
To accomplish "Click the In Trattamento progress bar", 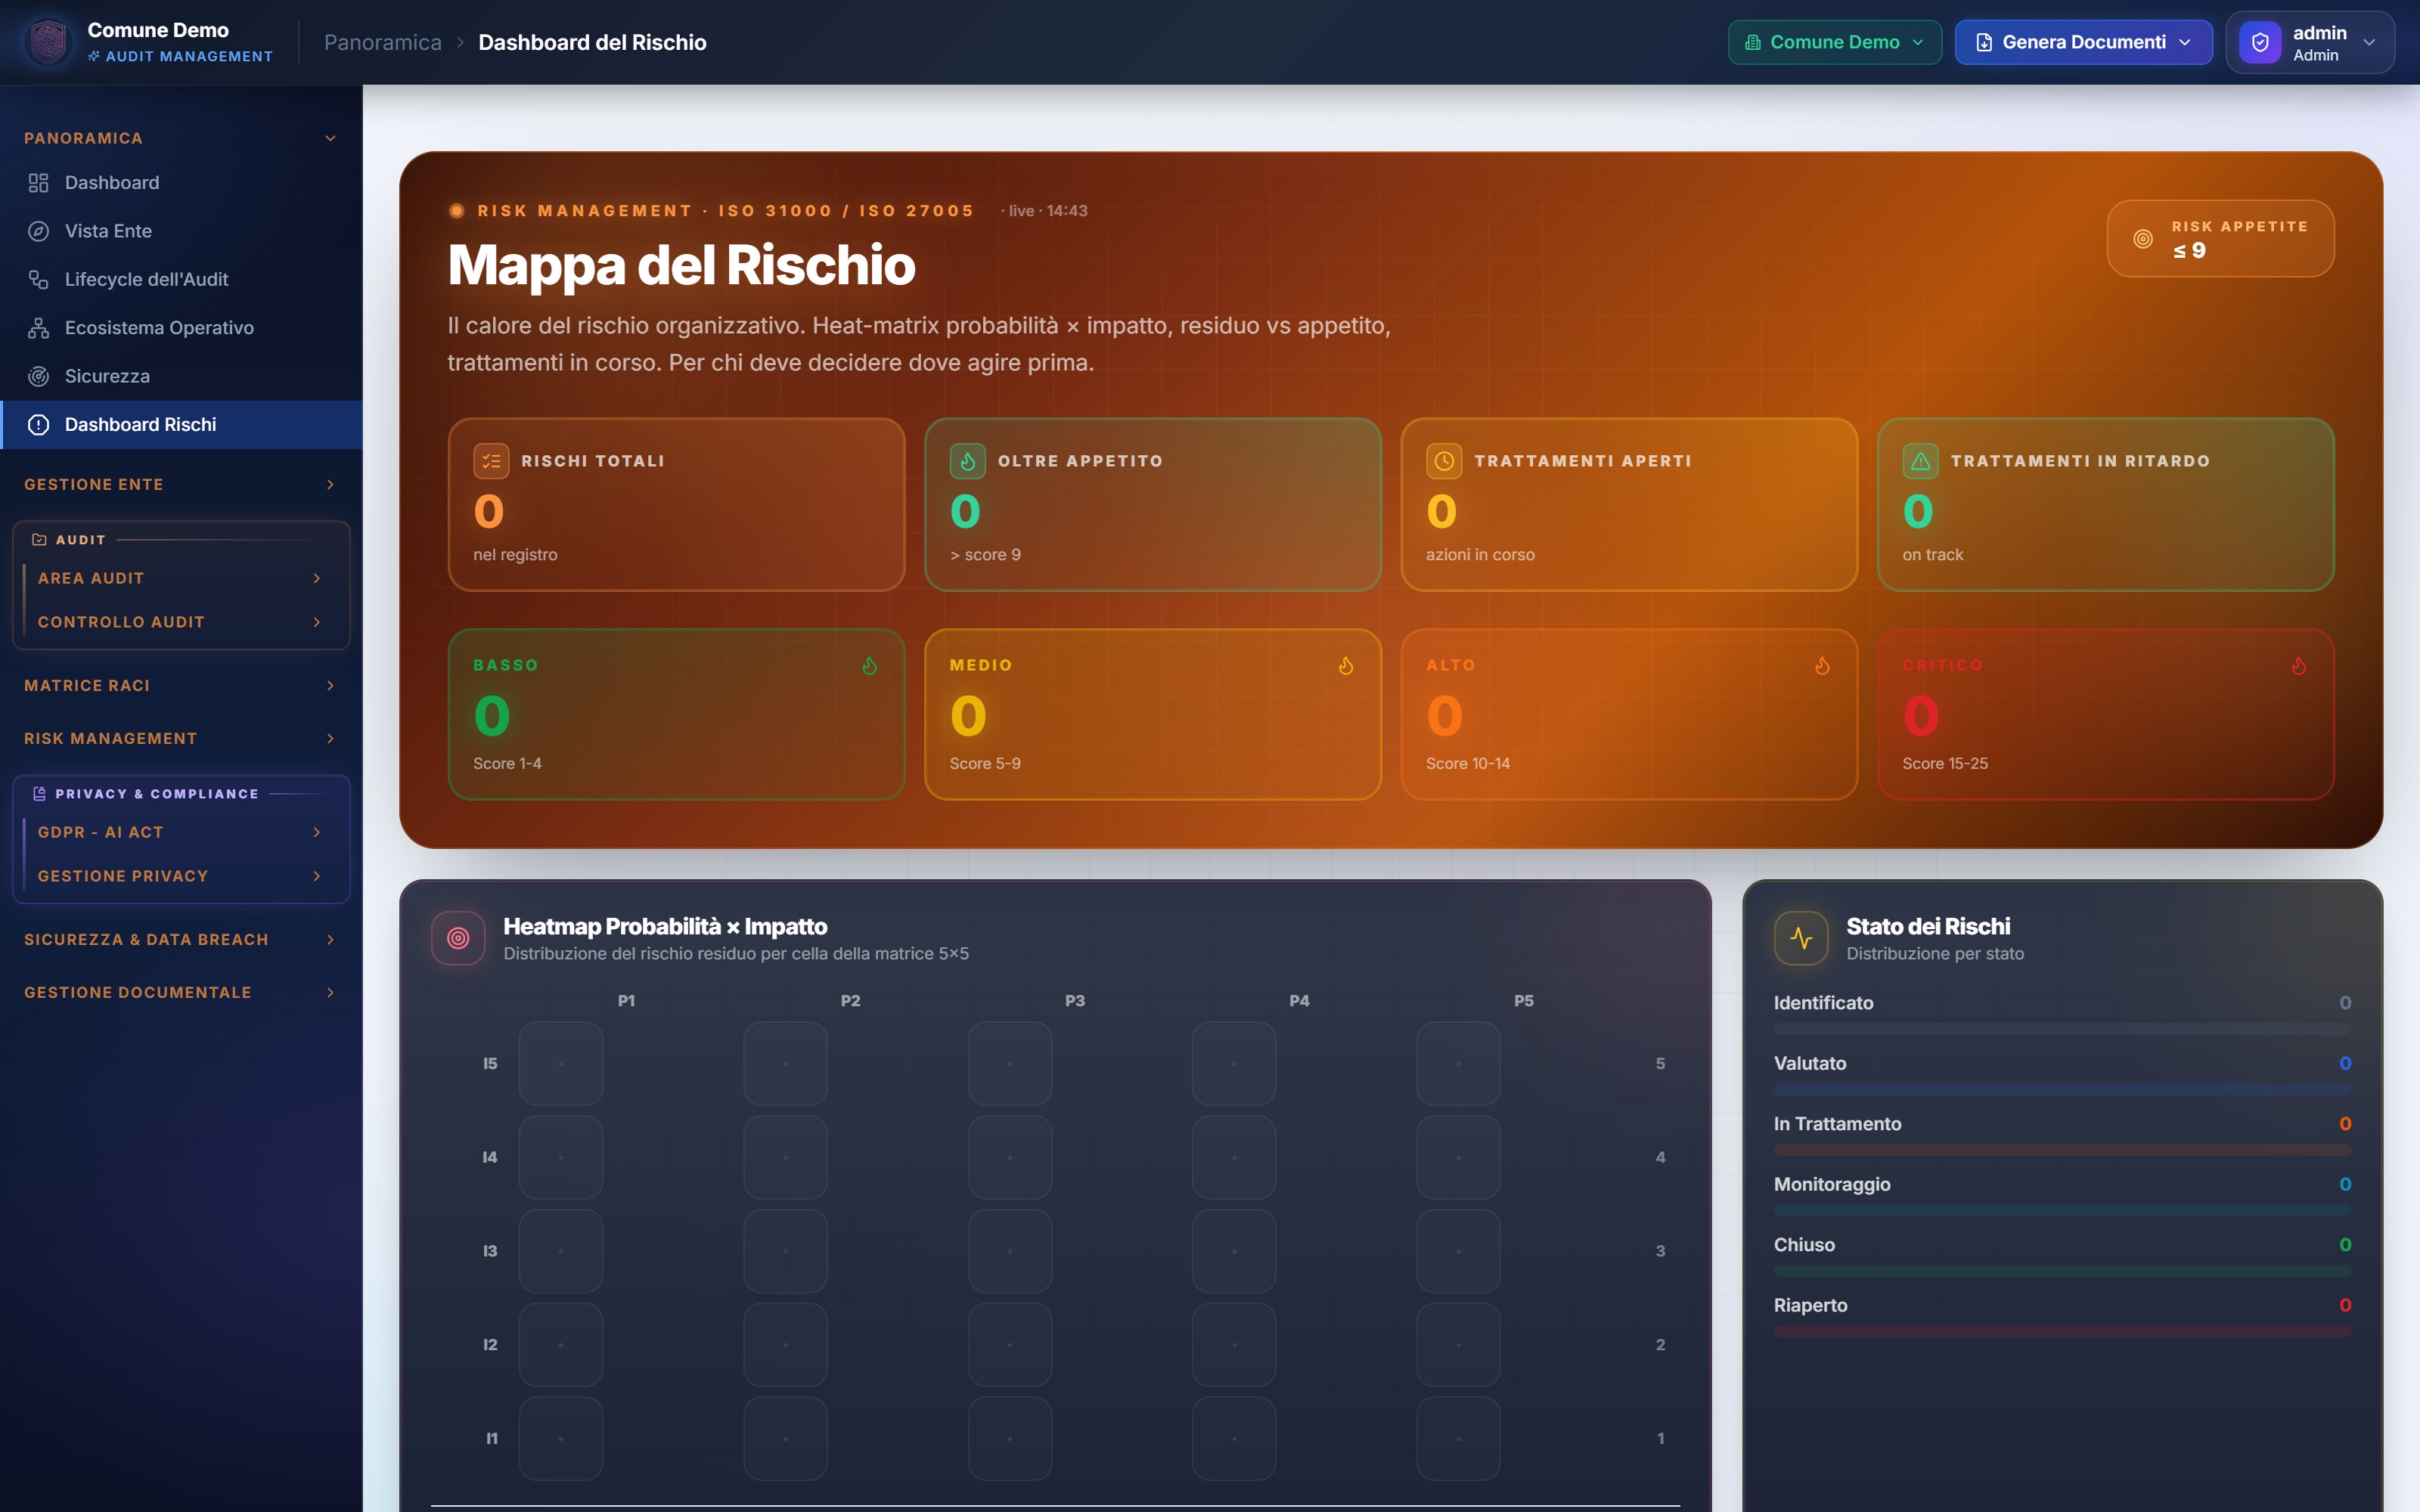I will point(2062,1150).
